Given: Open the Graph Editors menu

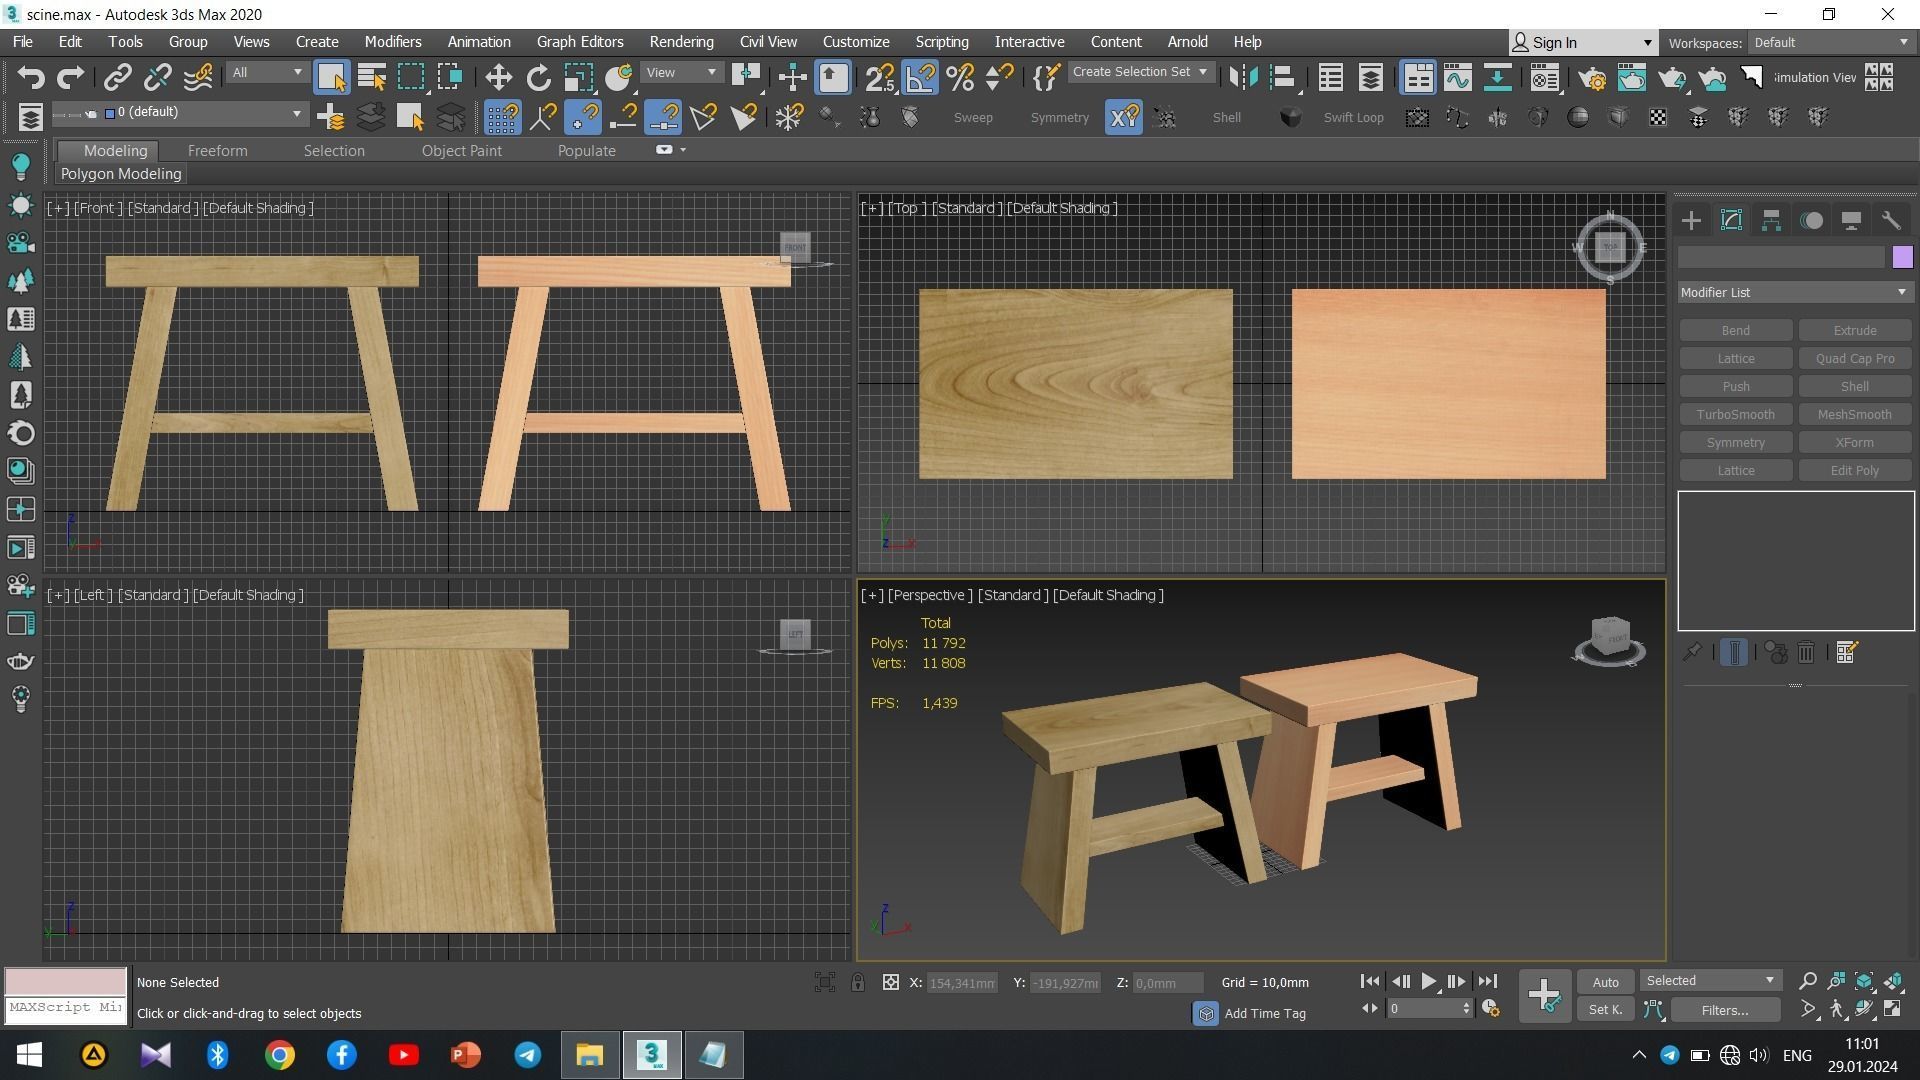Looking at the screenshot, I should coord(580,42).
